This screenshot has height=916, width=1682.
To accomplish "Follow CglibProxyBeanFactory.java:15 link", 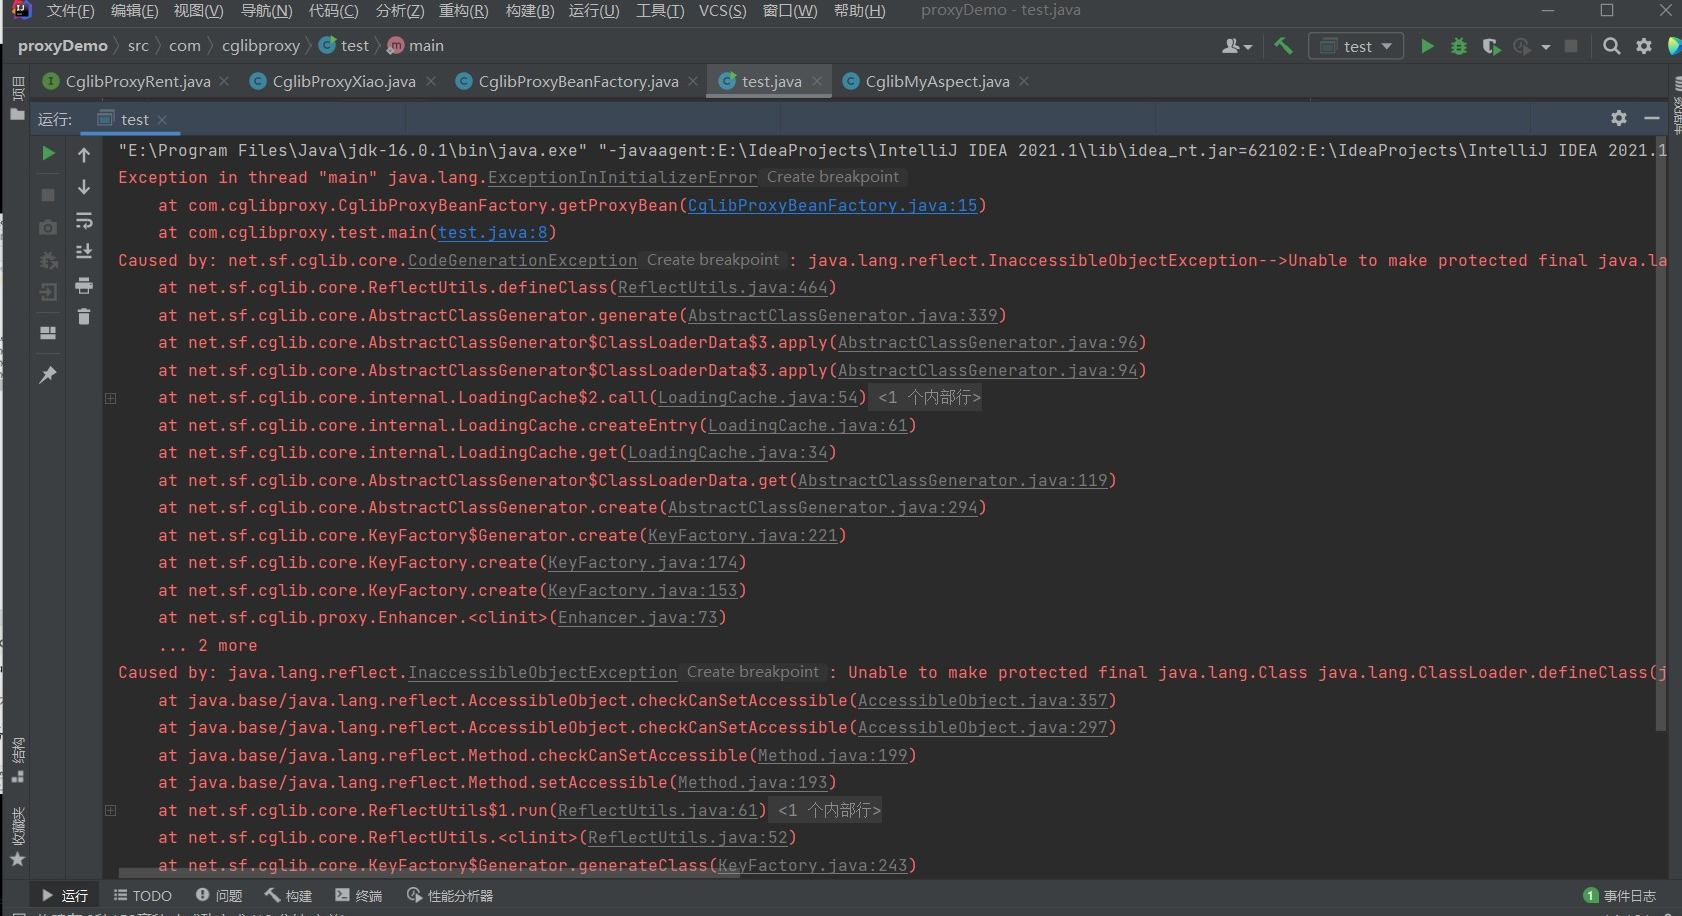I will (x=832, y=205).
